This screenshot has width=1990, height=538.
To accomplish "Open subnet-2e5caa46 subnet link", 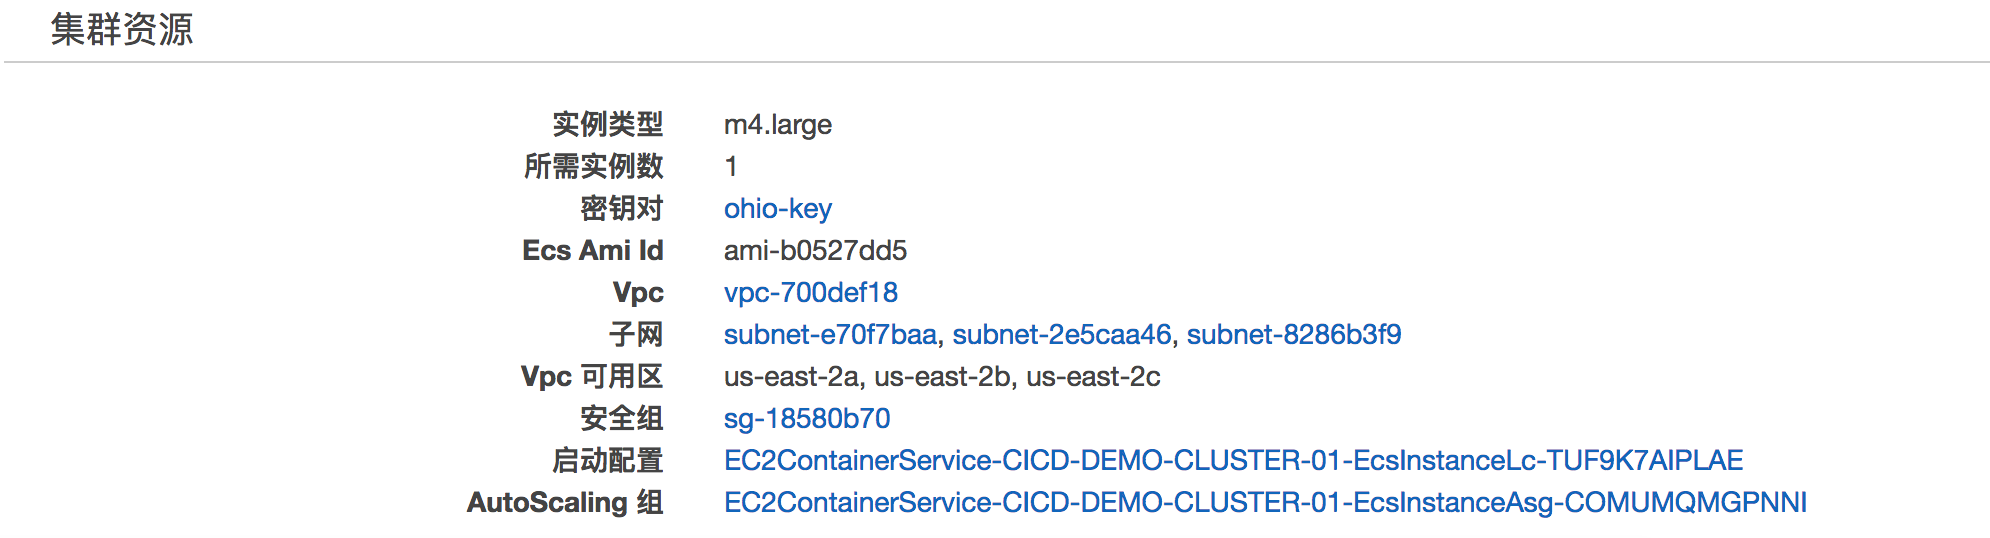I will (x=1061, y=334).
